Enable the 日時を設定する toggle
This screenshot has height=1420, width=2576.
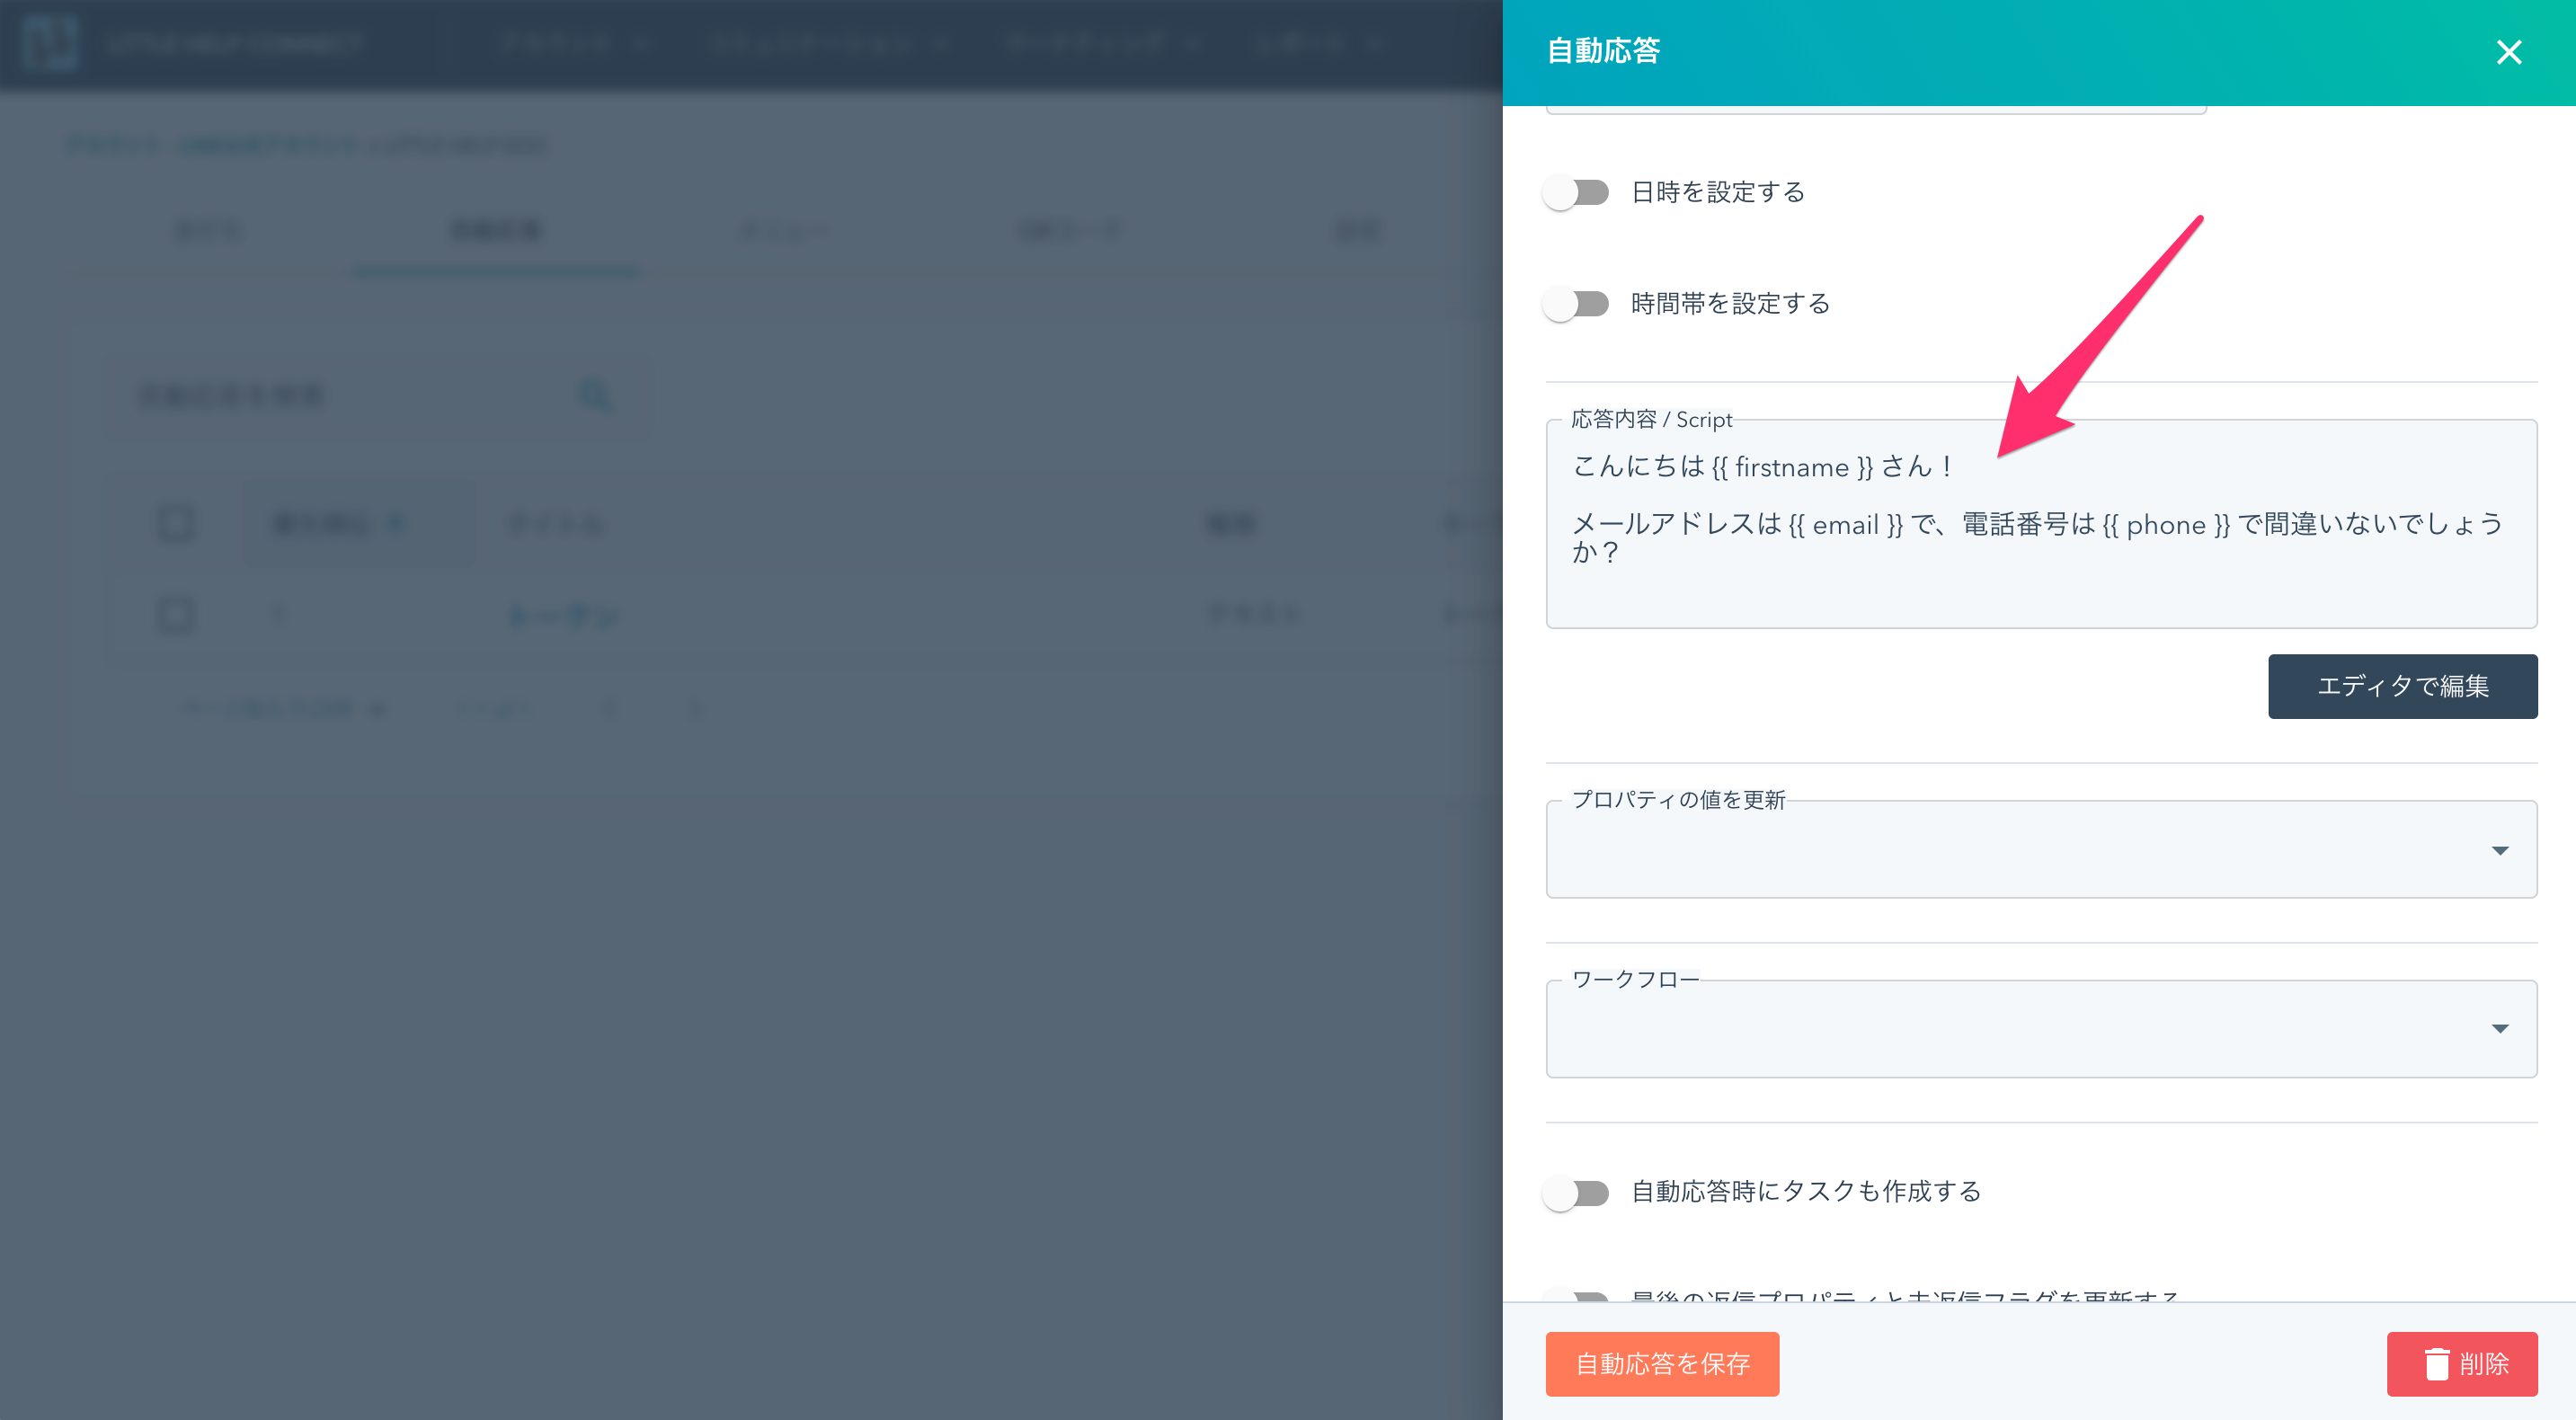coord(1575,192)
